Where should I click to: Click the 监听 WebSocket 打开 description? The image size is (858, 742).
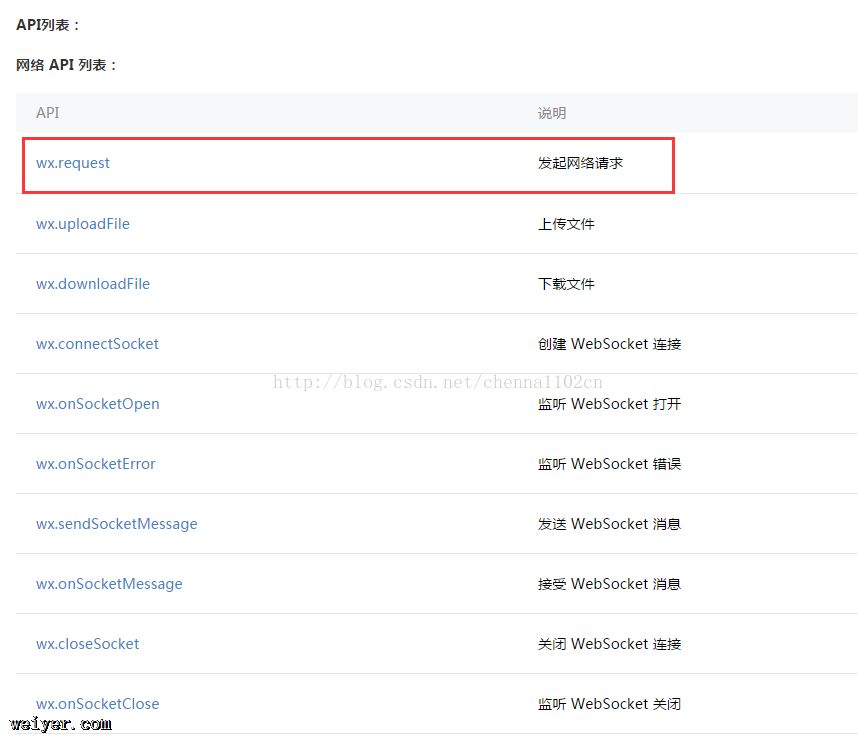(609, 404)
